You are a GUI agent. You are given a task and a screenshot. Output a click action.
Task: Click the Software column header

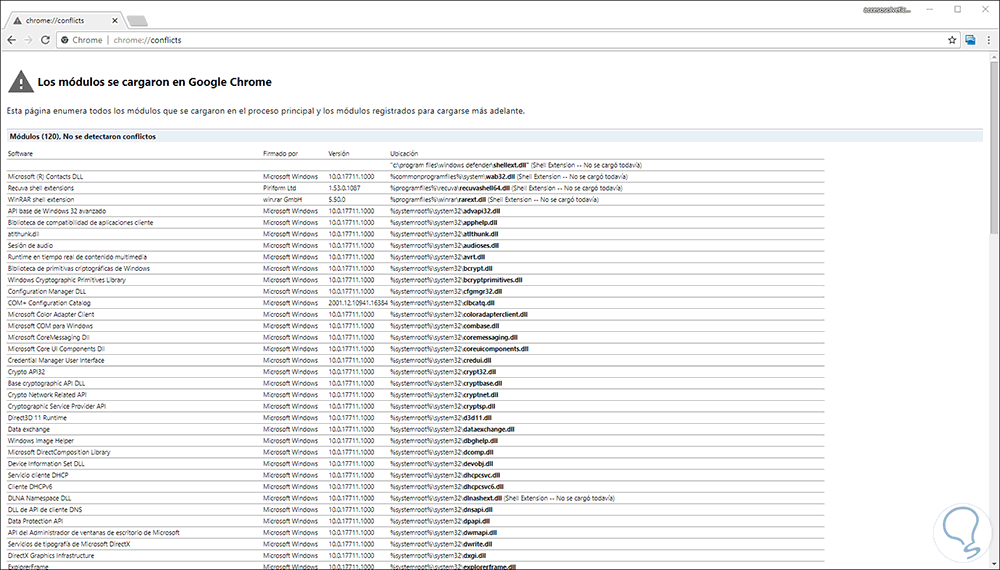pyautogui.click(x=21, y=153)
